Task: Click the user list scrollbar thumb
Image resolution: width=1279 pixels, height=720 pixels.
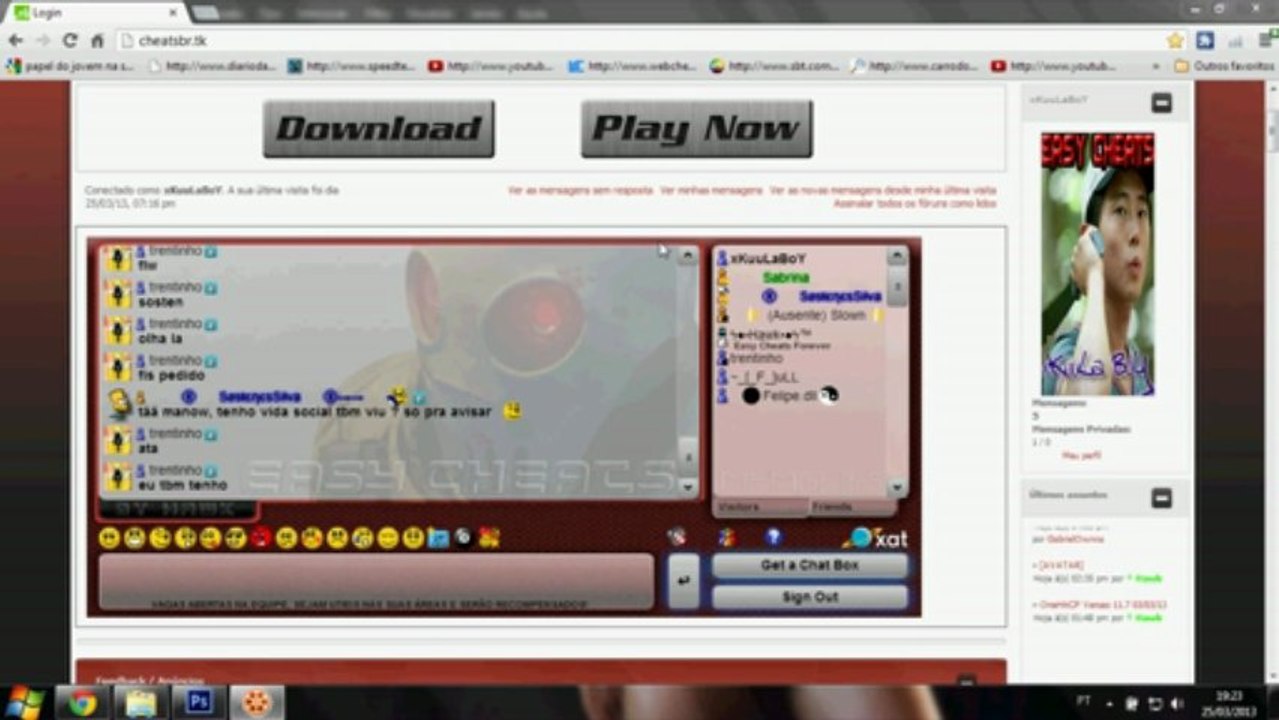Action: [x=897, y=288]
